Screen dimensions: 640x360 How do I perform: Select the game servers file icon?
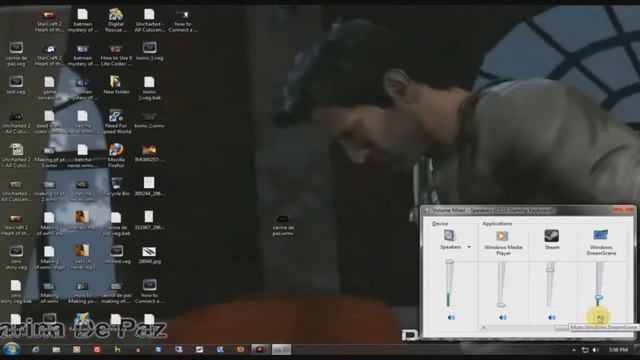click(49, 88)
